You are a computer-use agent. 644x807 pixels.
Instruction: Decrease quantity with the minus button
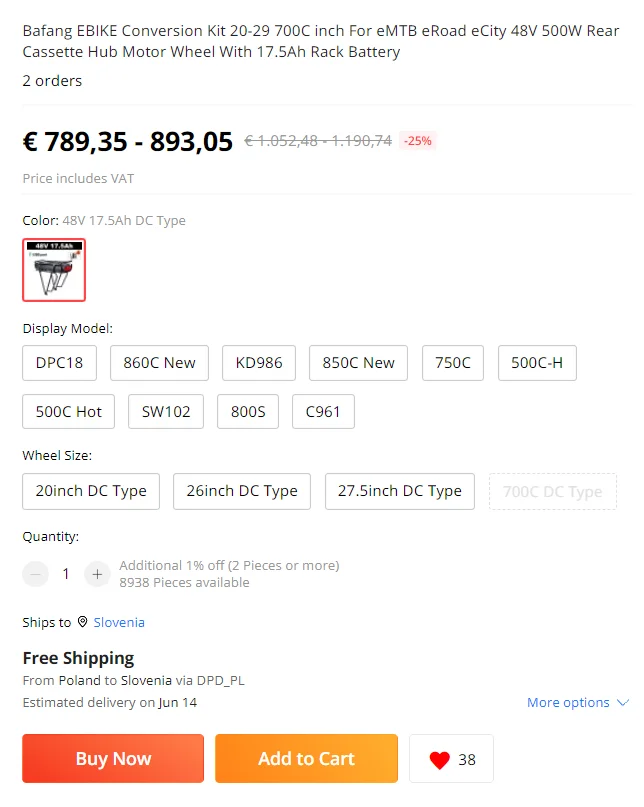[x=36, y=574]
